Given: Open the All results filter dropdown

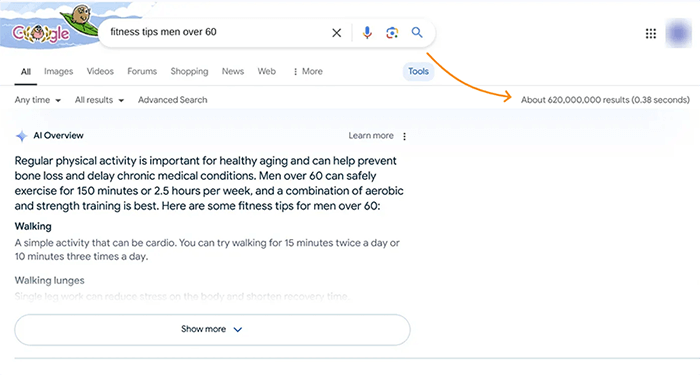Looking at the screenshot, I should click(x=99, y=100).
